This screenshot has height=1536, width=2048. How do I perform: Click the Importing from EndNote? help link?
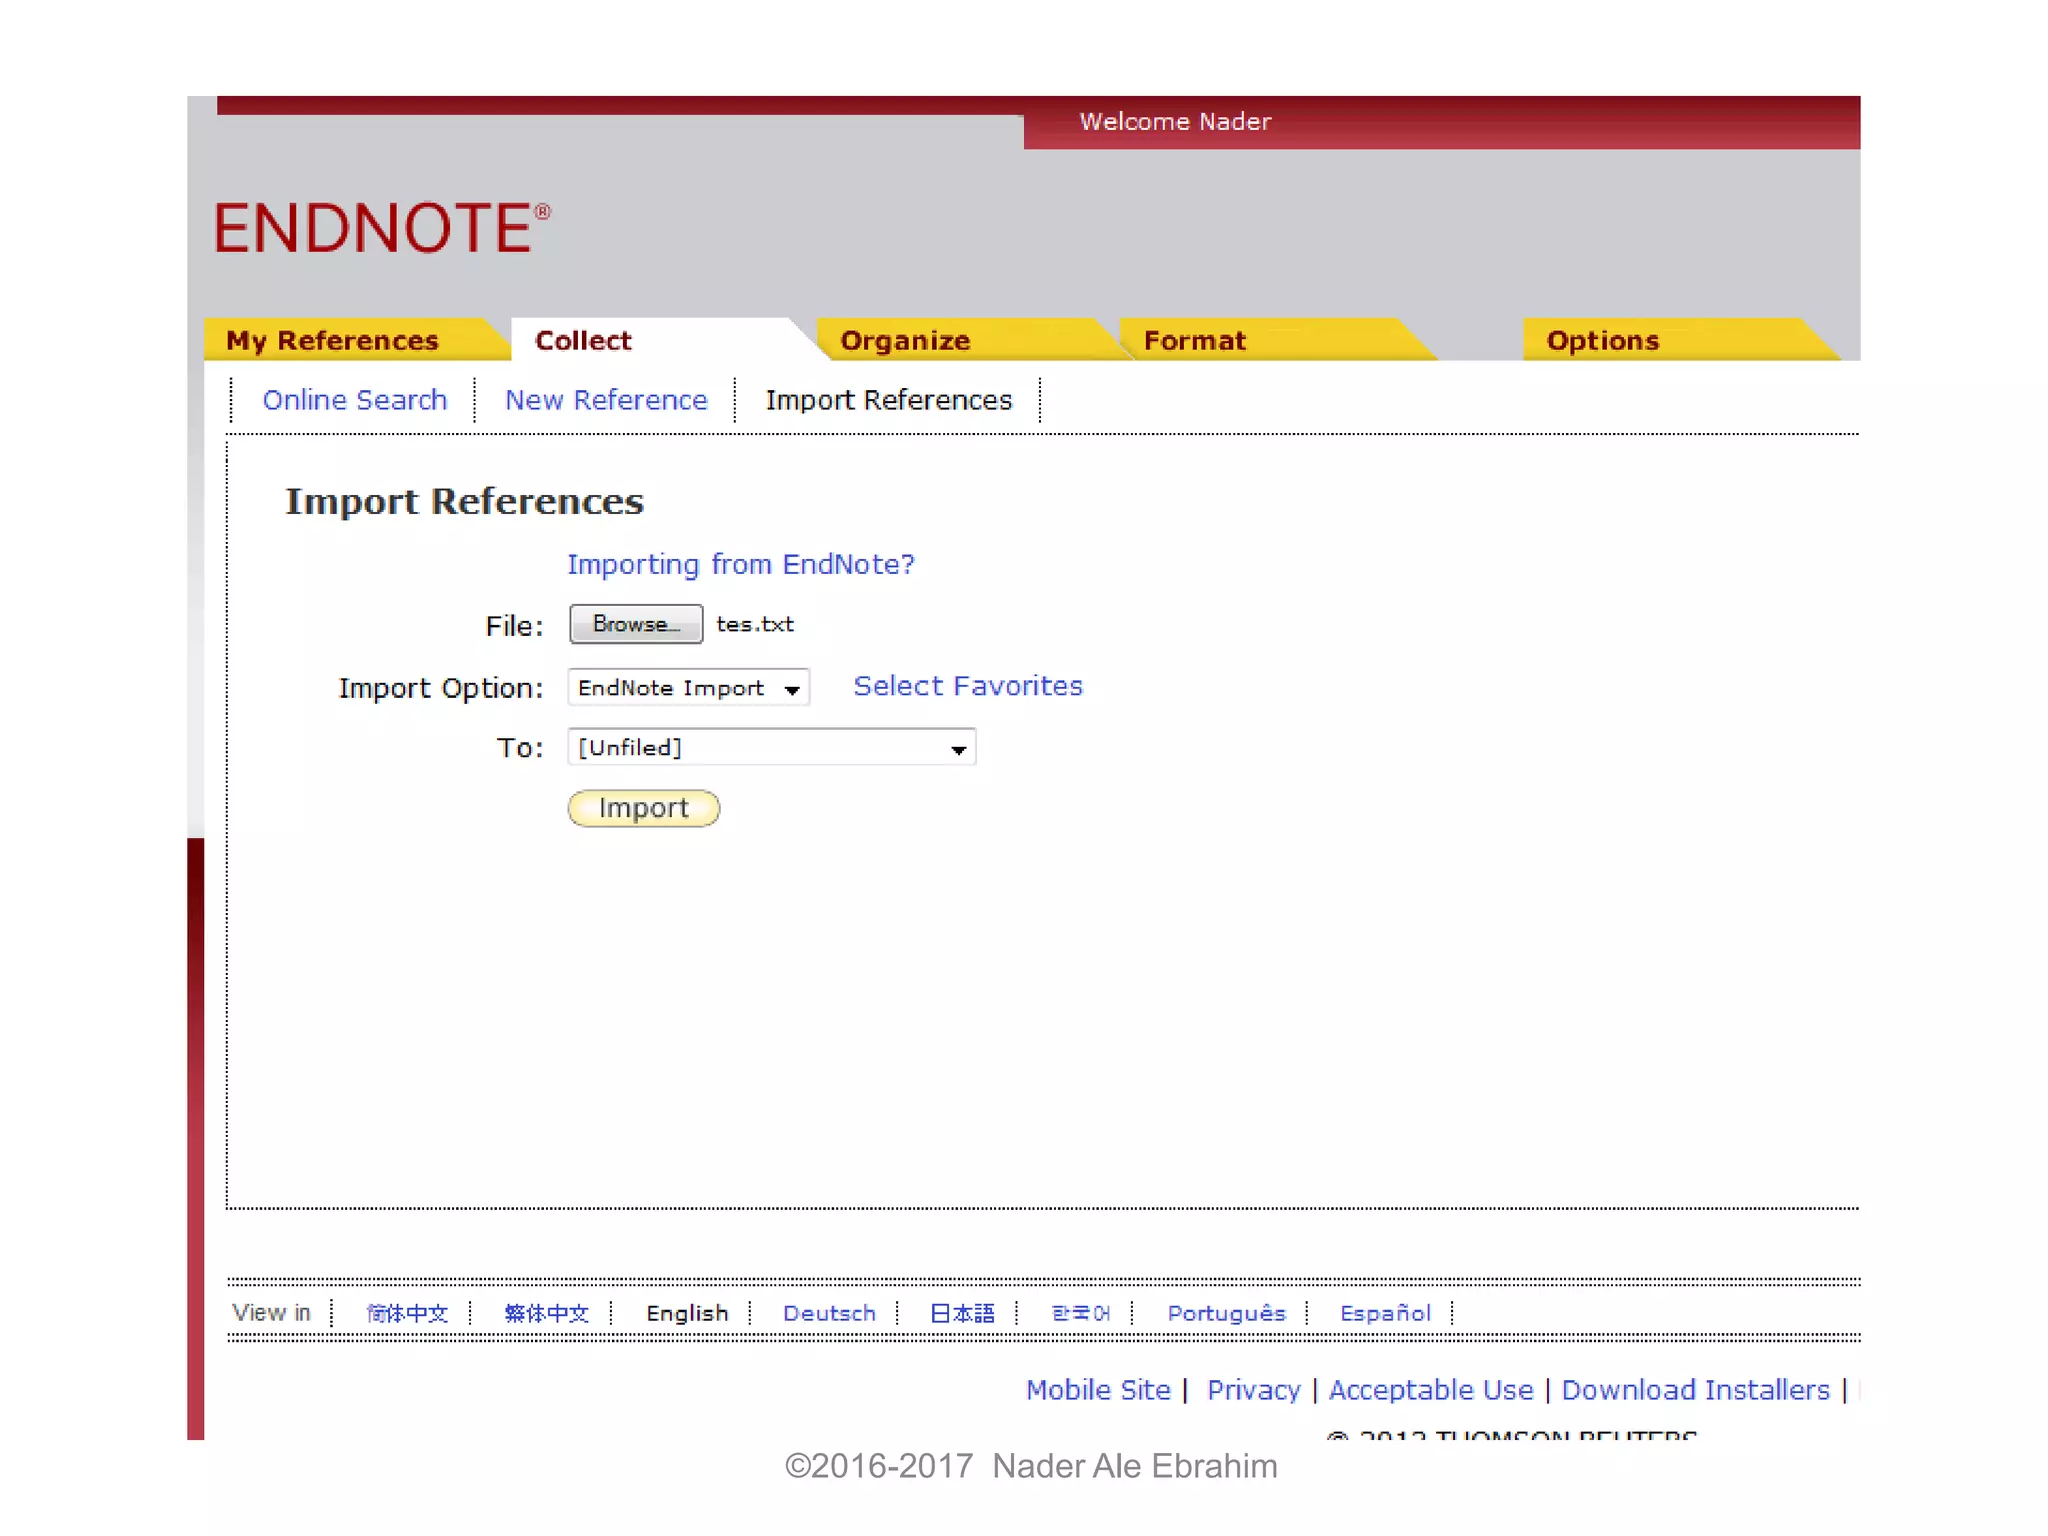click(x=740, y=564)
